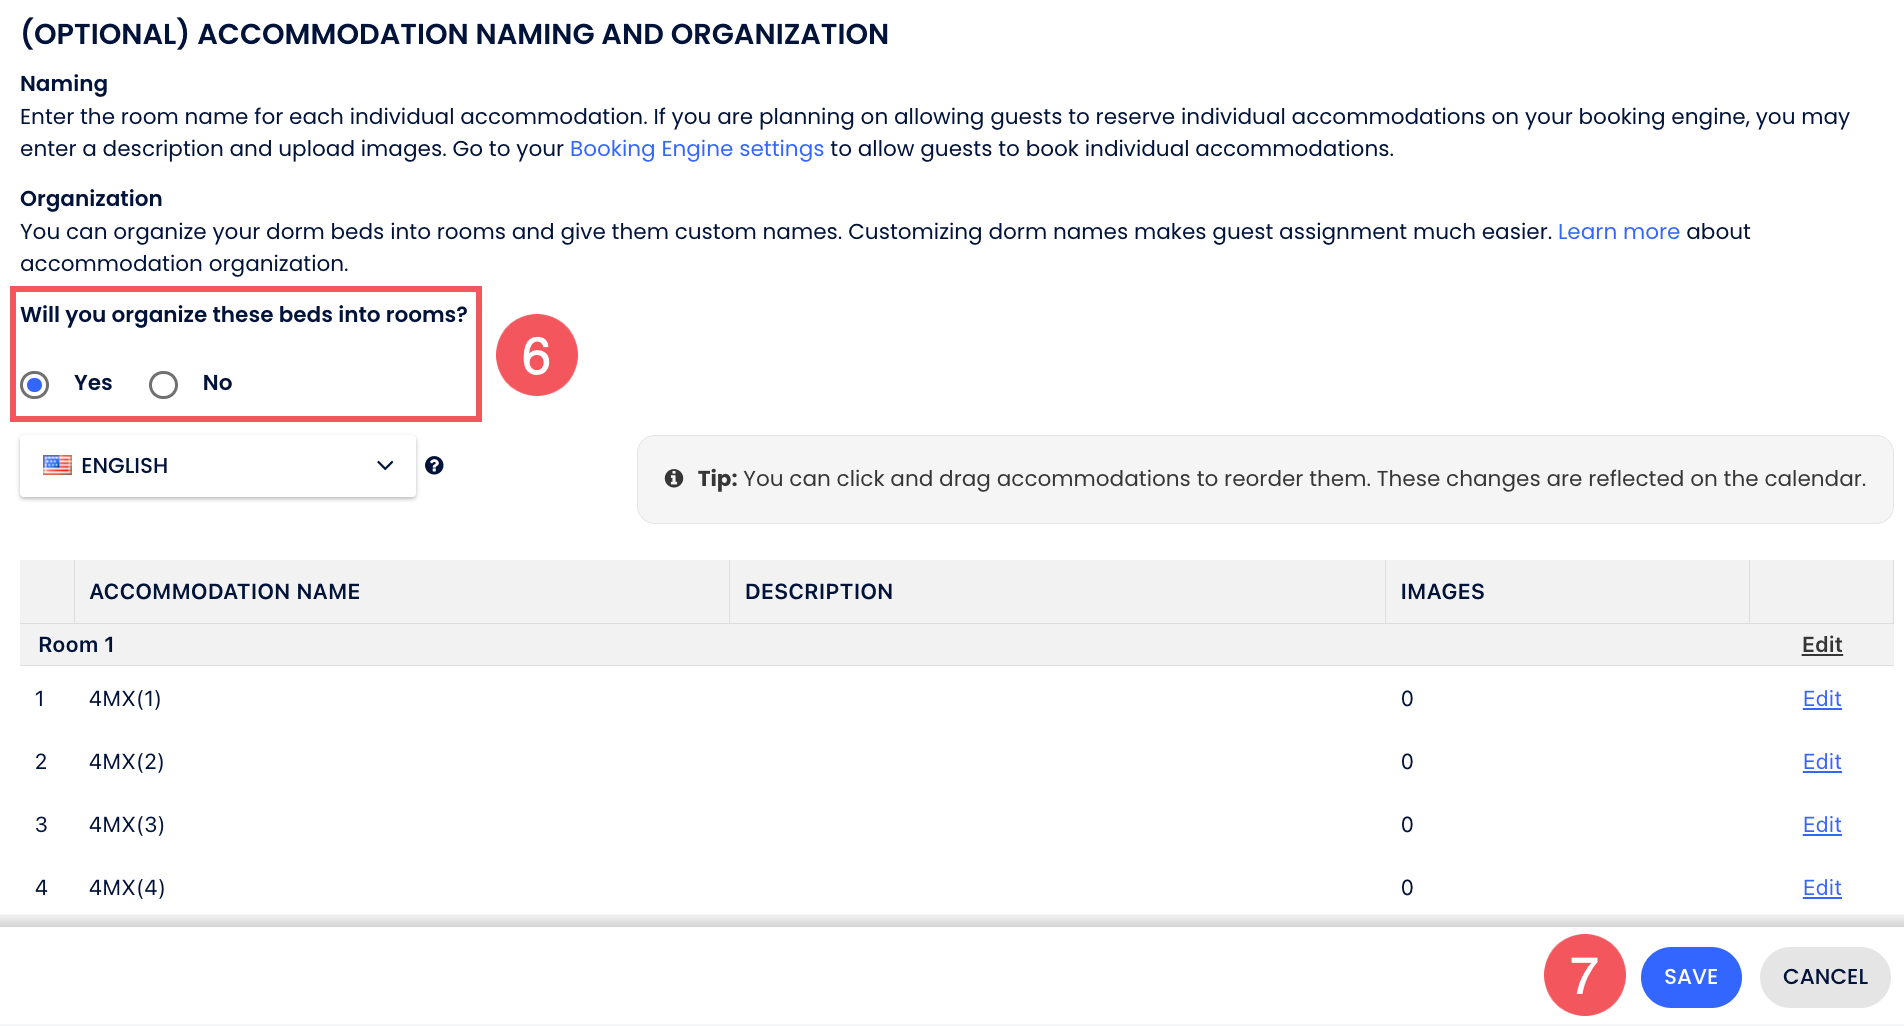Select Yes to organize beds into rooms

coord(35,384)
